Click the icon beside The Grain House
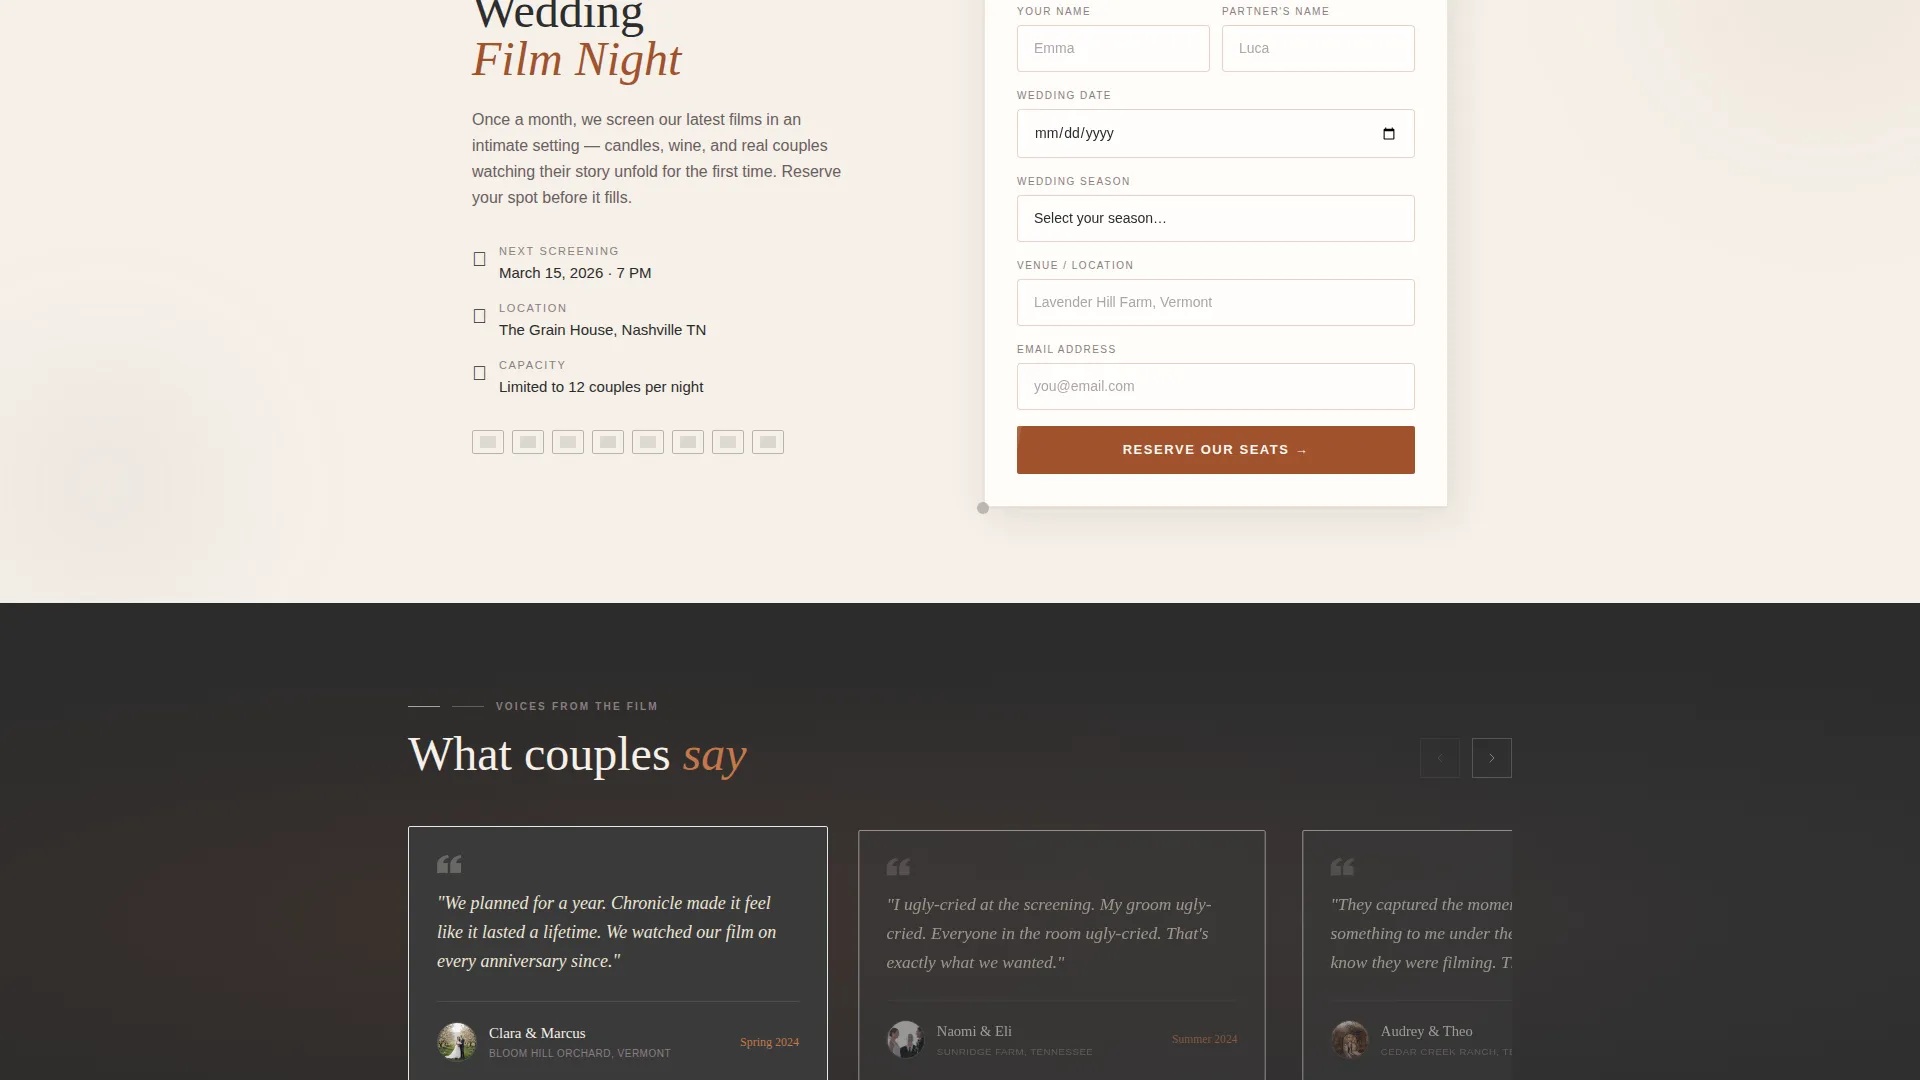Viewport: 1920px width, 1080px height. (x=480, y=316)
